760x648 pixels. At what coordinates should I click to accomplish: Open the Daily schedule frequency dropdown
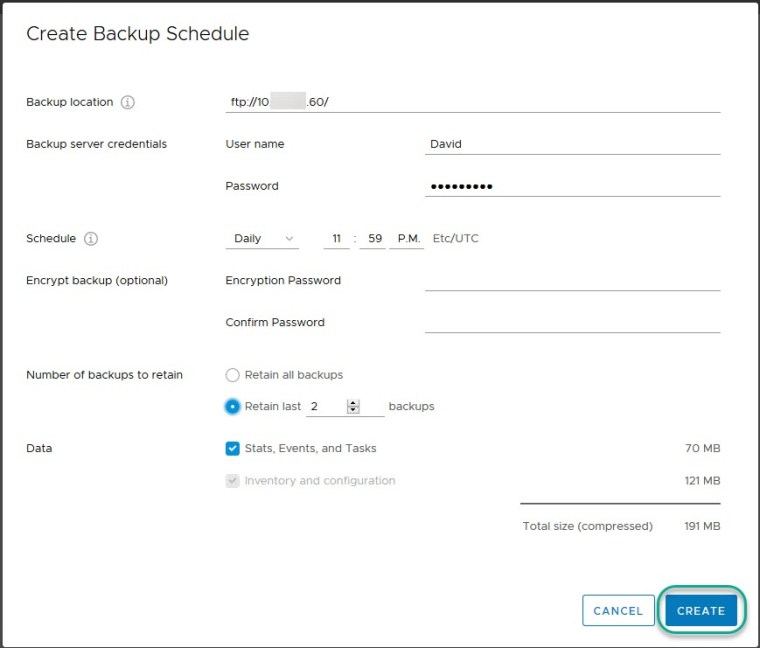tap(262, 238)
